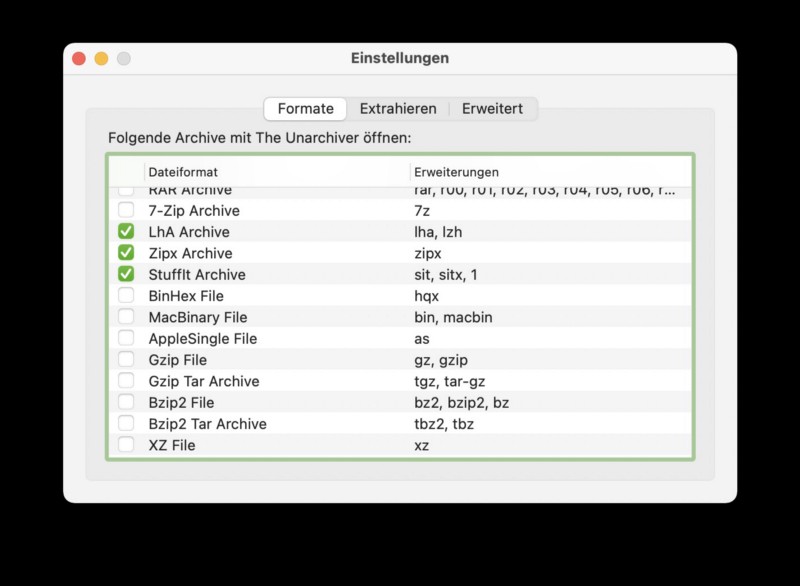Image resolution: width=800 pixels, height=586 pixels.
Task: Check the BinHex File checkbox
Action: pos(126,296)
